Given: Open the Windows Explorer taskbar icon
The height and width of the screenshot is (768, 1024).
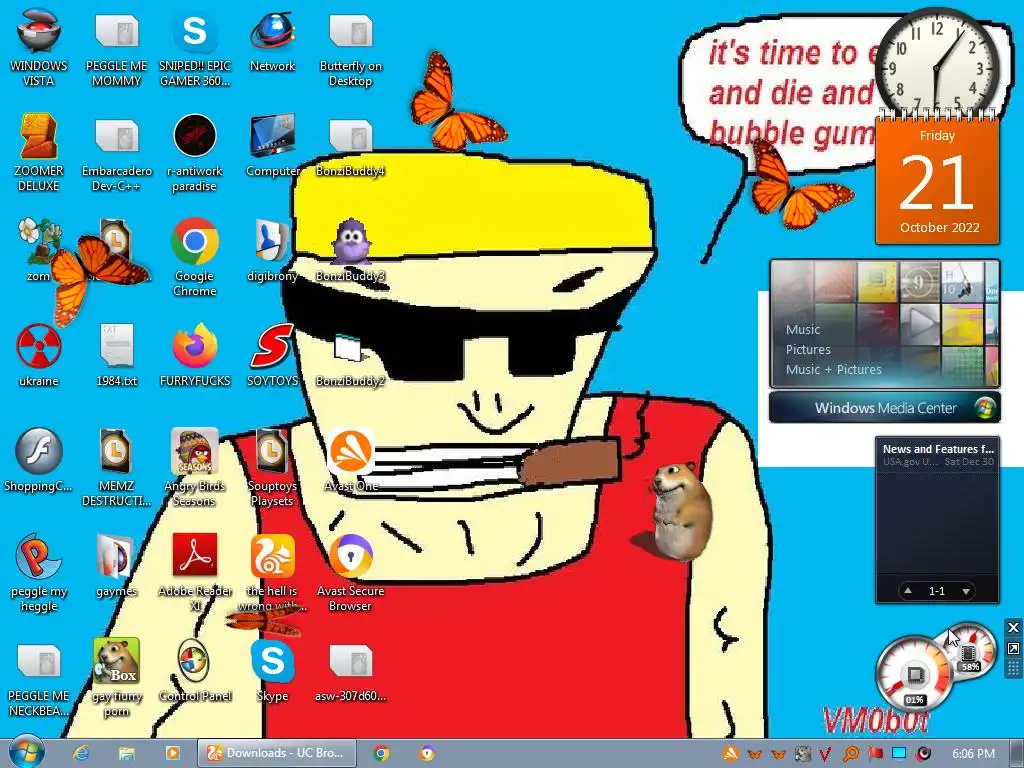Looking at the screenshot, I should pyautogui.click(x=127, y=753).
